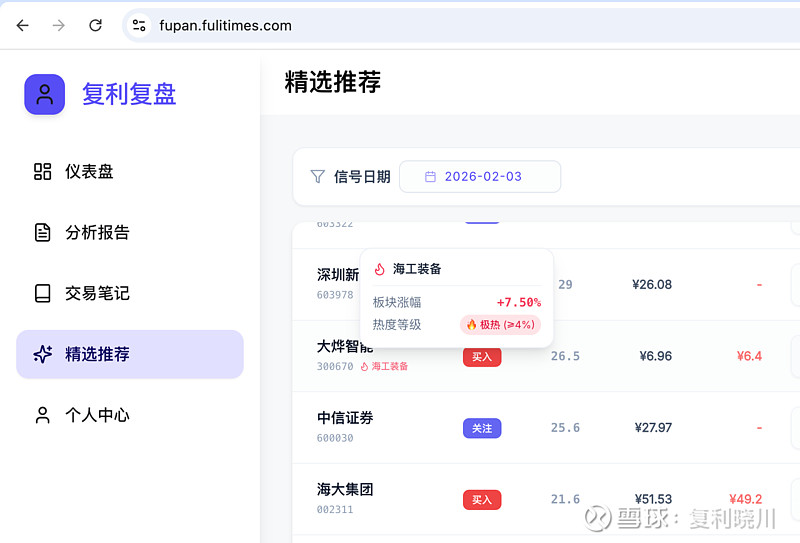Click the 买入 tag for 海大集团
The width and height of the screenshot is (800, 543).
(x=482, y=500)
